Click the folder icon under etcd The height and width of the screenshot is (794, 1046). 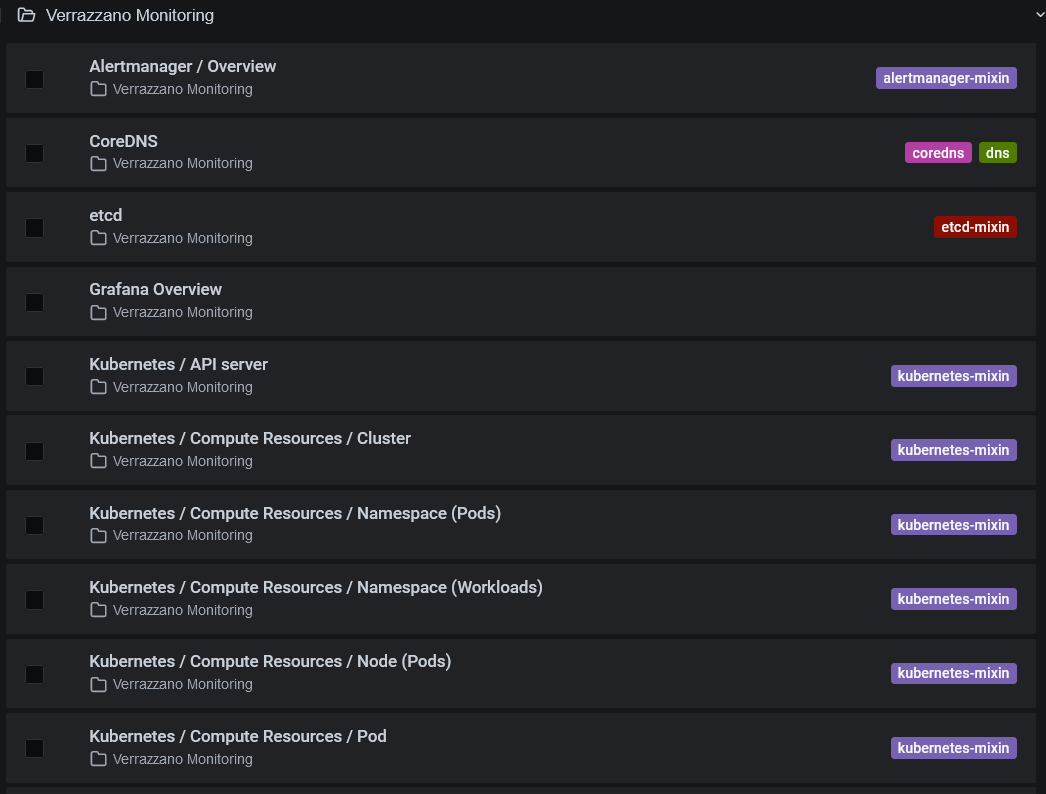point(97,237)
